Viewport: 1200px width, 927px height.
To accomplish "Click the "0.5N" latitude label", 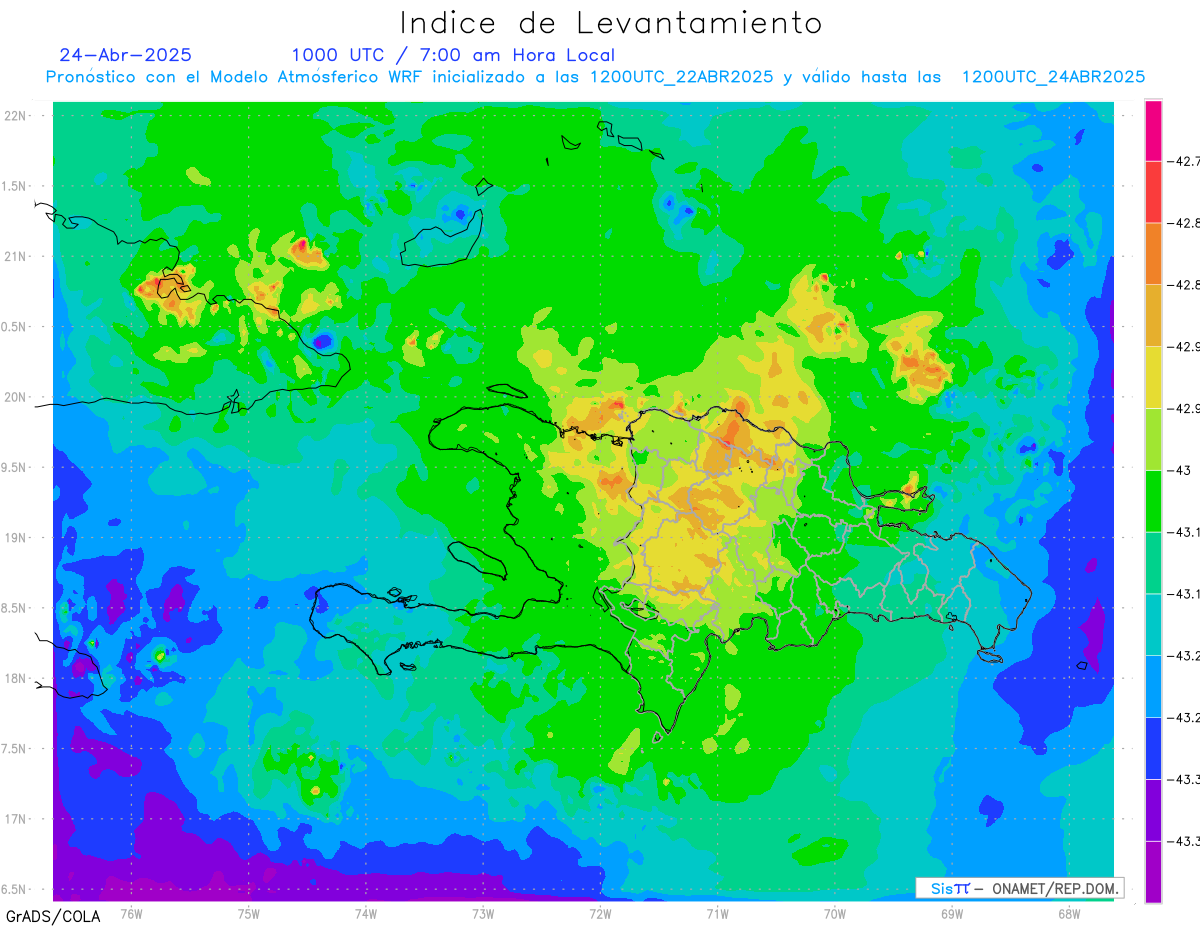I will [15, 327].
